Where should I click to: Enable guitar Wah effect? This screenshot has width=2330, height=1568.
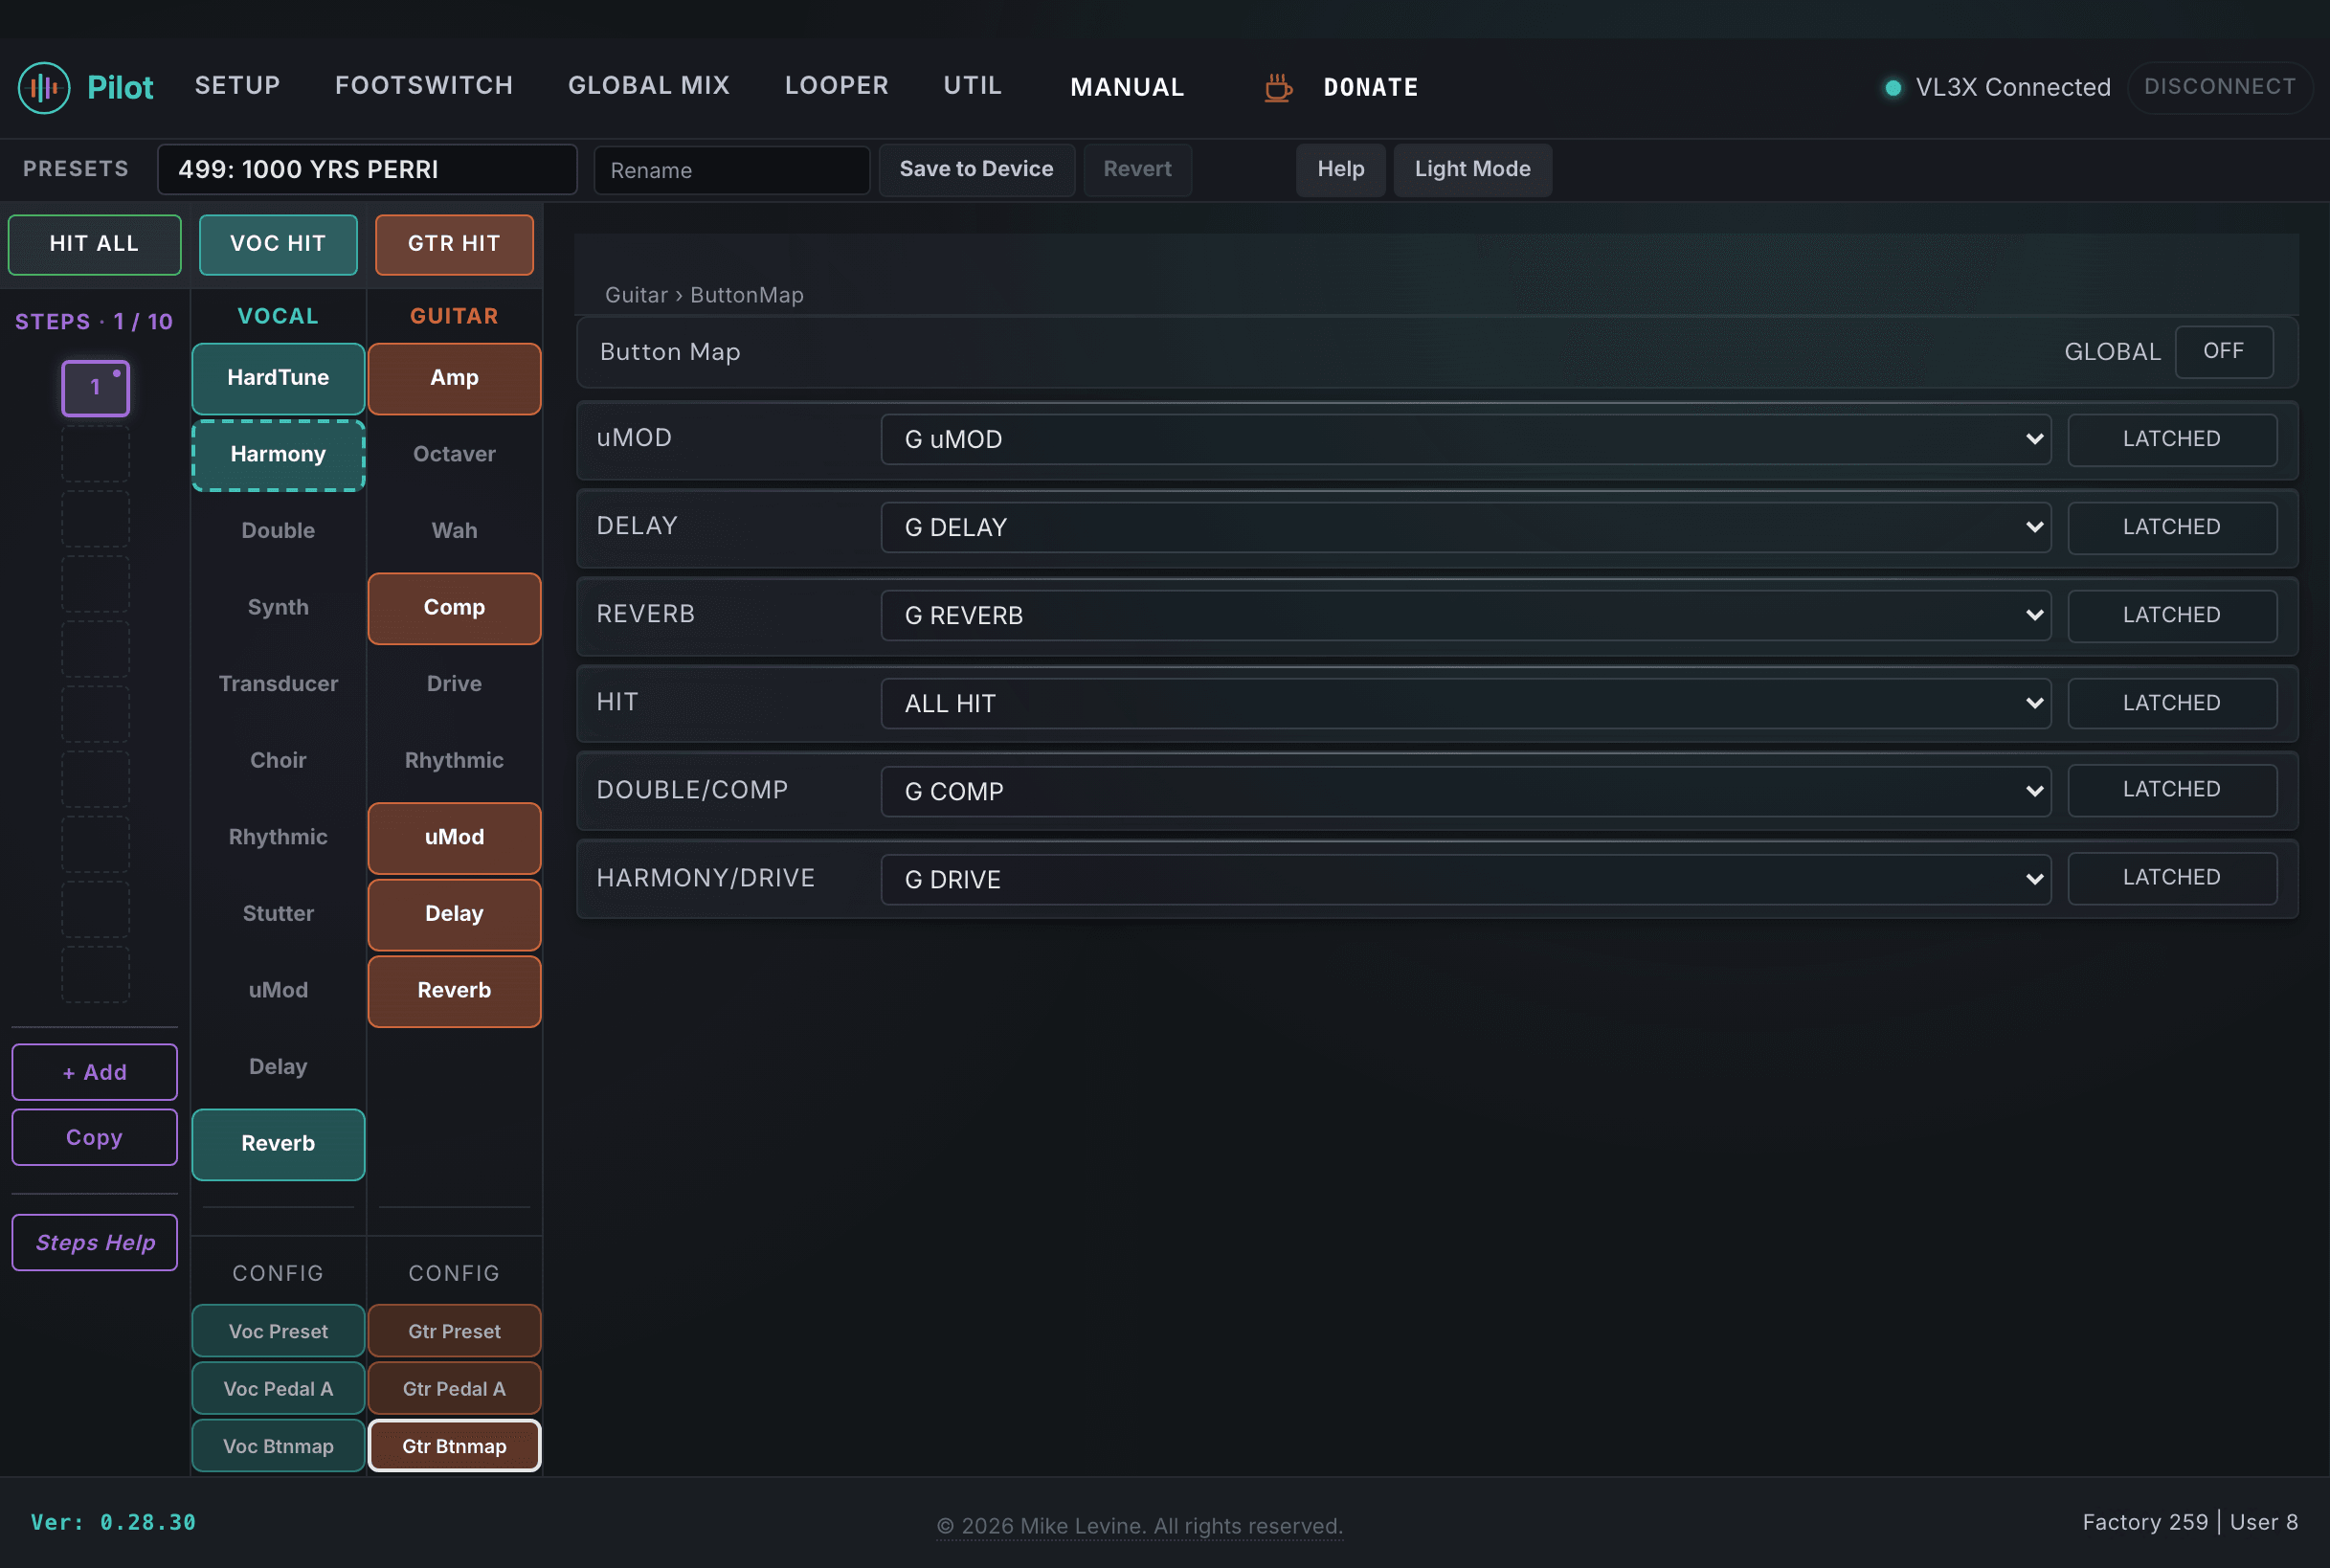point(454,531)
